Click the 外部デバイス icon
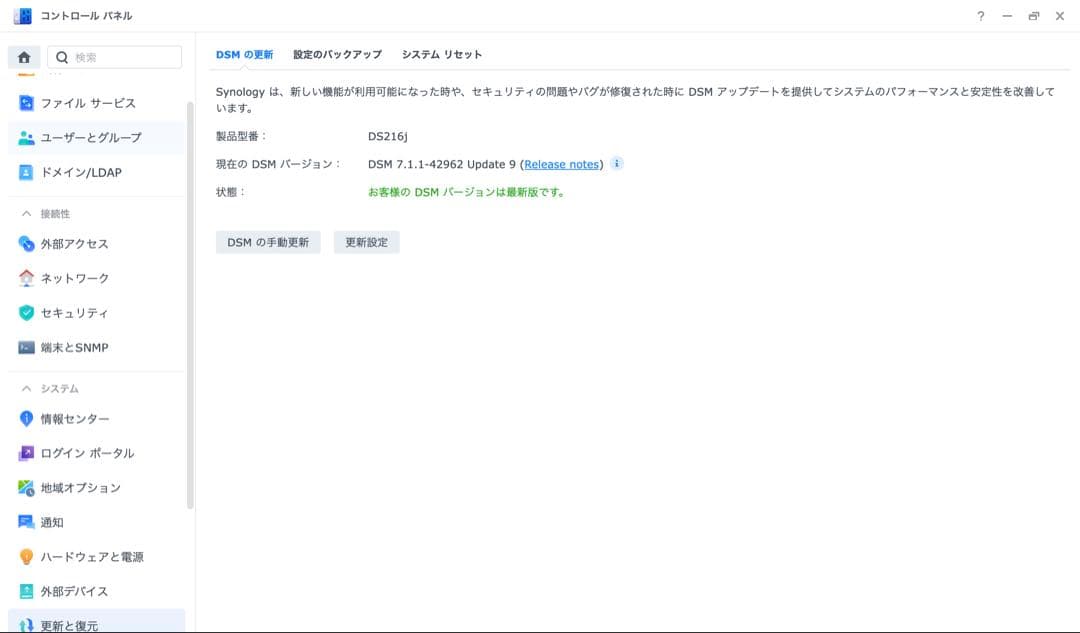 click(26, 592)
